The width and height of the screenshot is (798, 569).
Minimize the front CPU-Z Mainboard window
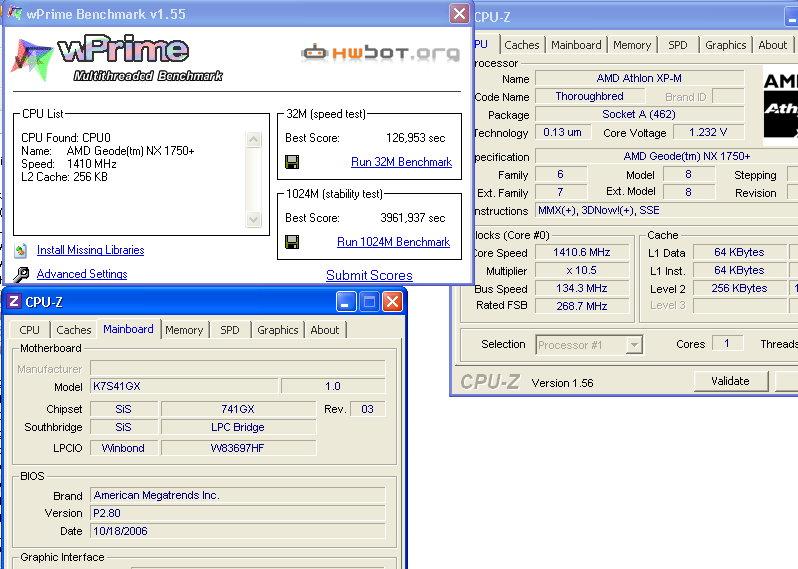click(x=346, y=302)
